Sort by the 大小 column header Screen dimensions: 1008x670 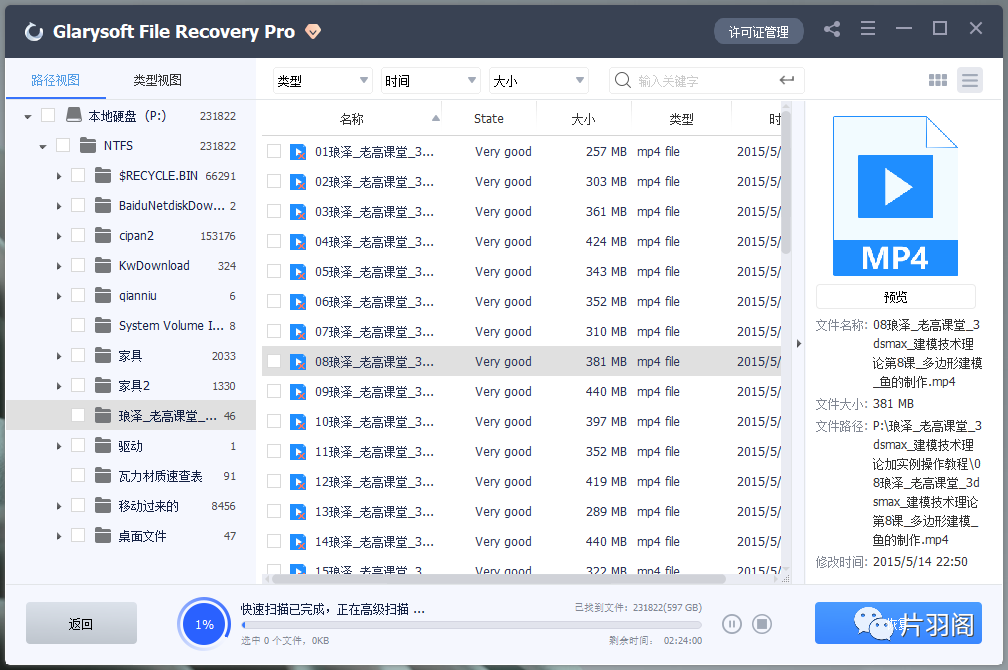pos(583,118)
